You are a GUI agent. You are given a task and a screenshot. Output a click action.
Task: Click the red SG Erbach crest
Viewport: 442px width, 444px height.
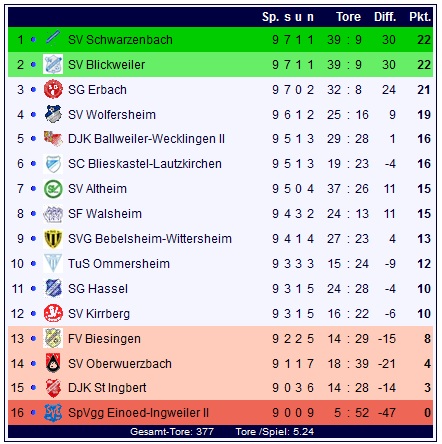(x=53, y=89)
